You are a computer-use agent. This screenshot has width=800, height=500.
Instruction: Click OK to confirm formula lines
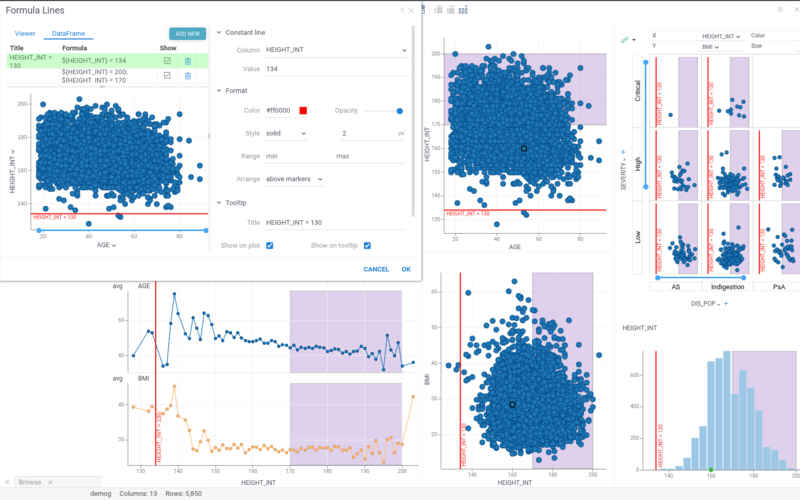click(x=406, y=269)
